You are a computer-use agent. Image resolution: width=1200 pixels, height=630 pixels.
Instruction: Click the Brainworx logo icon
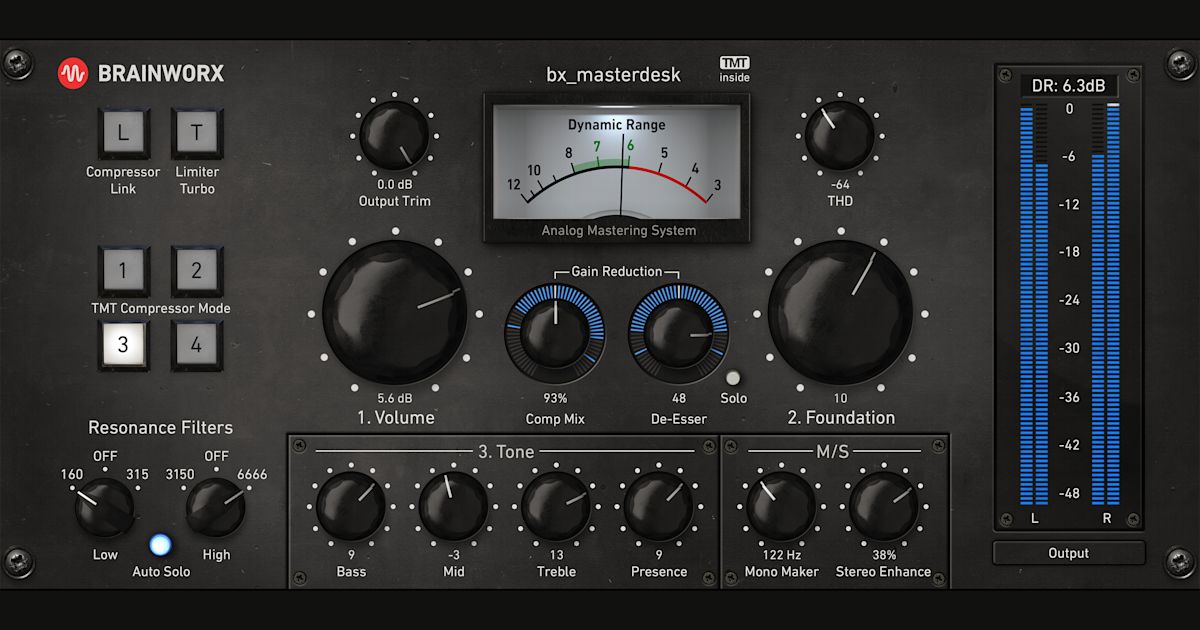click(x=73, y=72)
